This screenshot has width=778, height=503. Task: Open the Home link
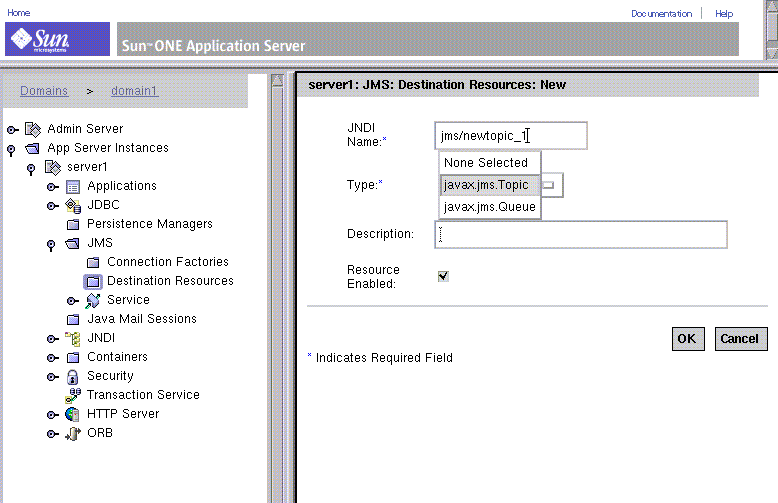click(x=19, y=12)
